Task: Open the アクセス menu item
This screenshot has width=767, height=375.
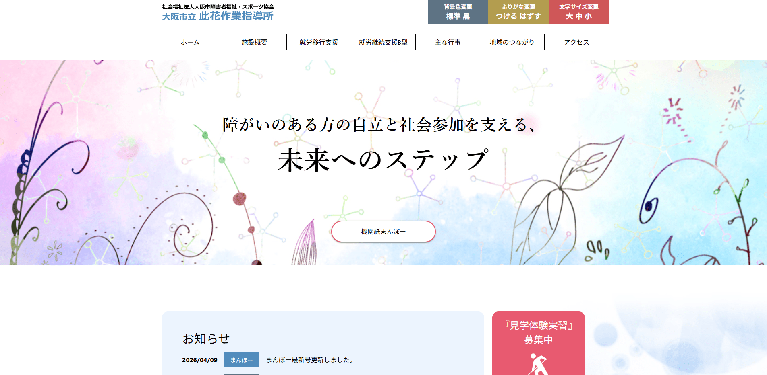Action: 576,42
